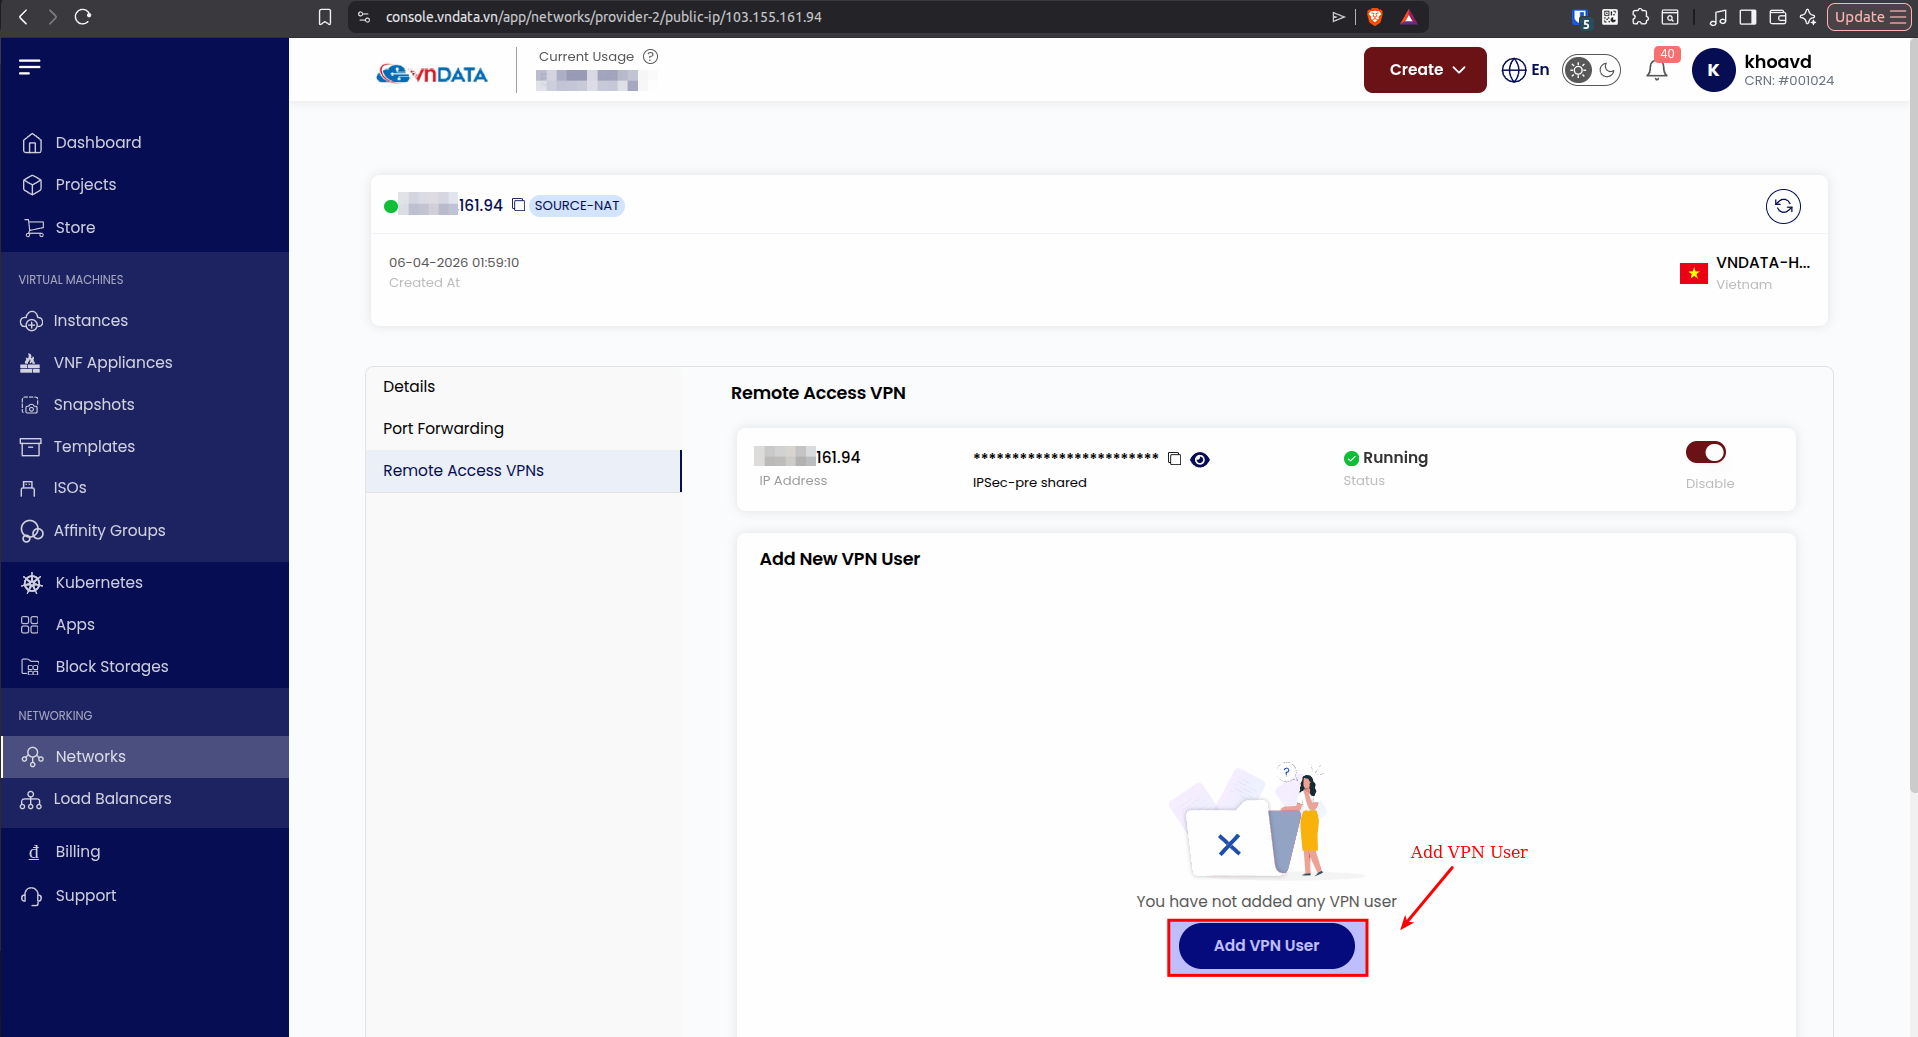Click the browser address bar URL
This screenshot has width=1918, height=1037.
pos(604,17)
